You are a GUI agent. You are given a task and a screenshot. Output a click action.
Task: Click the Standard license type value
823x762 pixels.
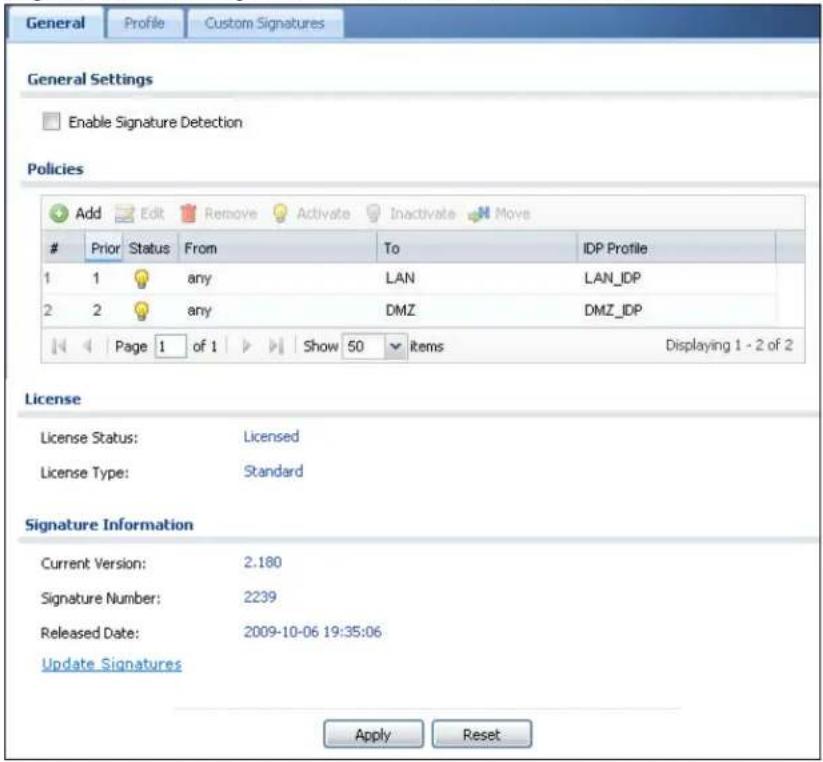coord(273,471)
